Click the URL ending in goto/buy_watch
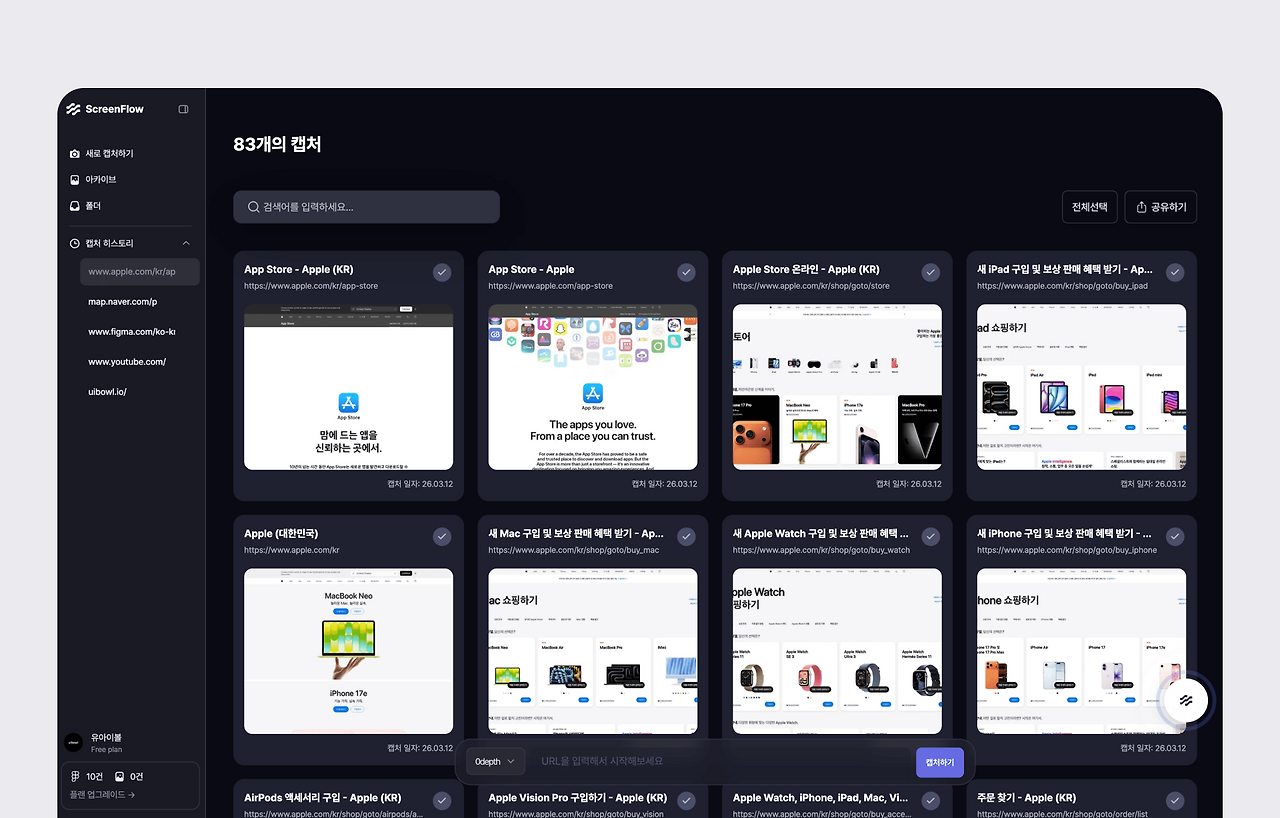This screenshot has width=1280, height=818. coord(821,550)
